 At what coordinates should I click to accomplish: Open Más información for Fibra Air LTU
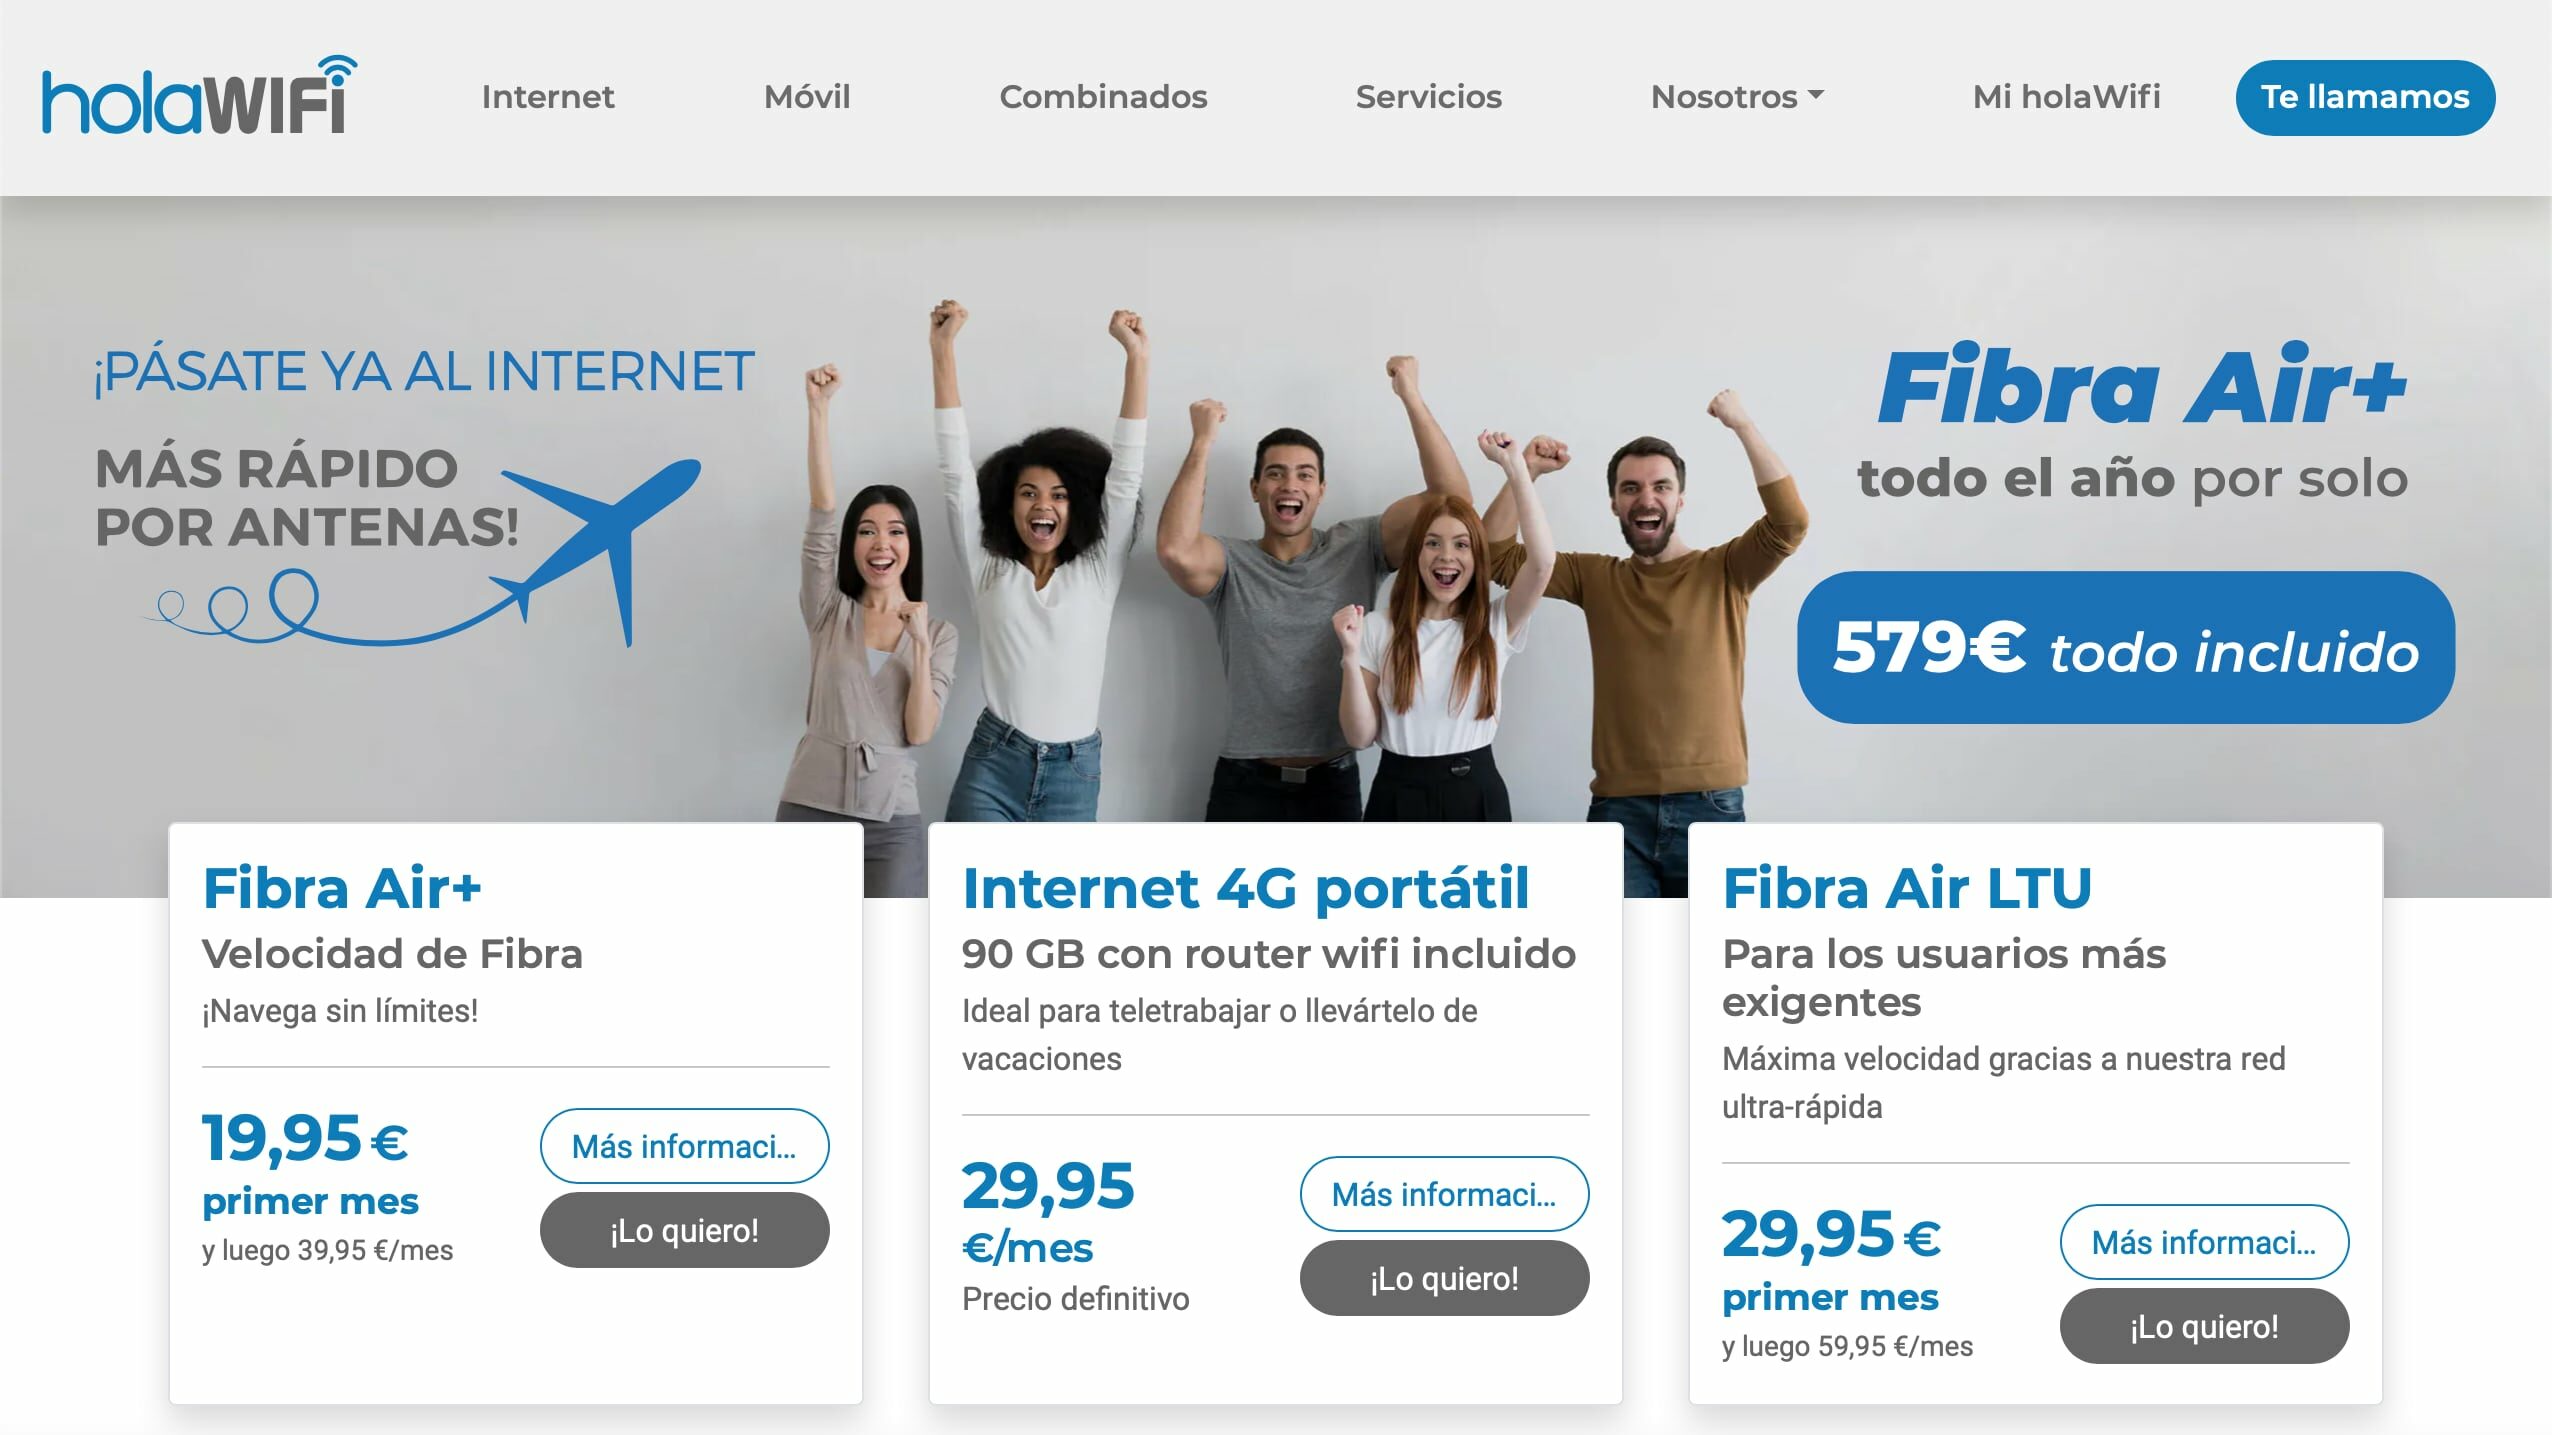pos(2204,1242)
